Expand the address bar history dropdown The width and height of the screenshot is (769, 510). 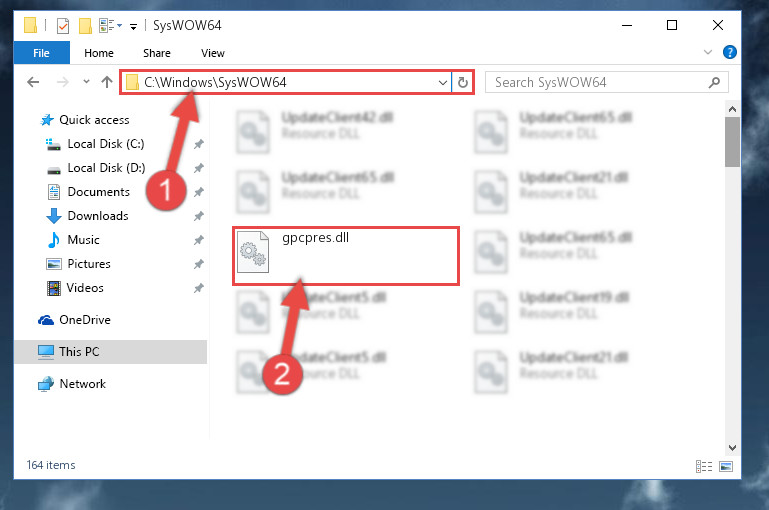[x=442, y=82]
